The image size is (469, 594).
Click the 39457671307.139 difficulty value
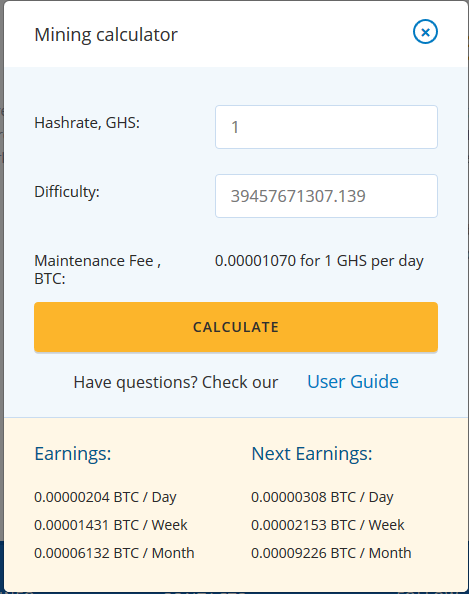tap(298, 196)
